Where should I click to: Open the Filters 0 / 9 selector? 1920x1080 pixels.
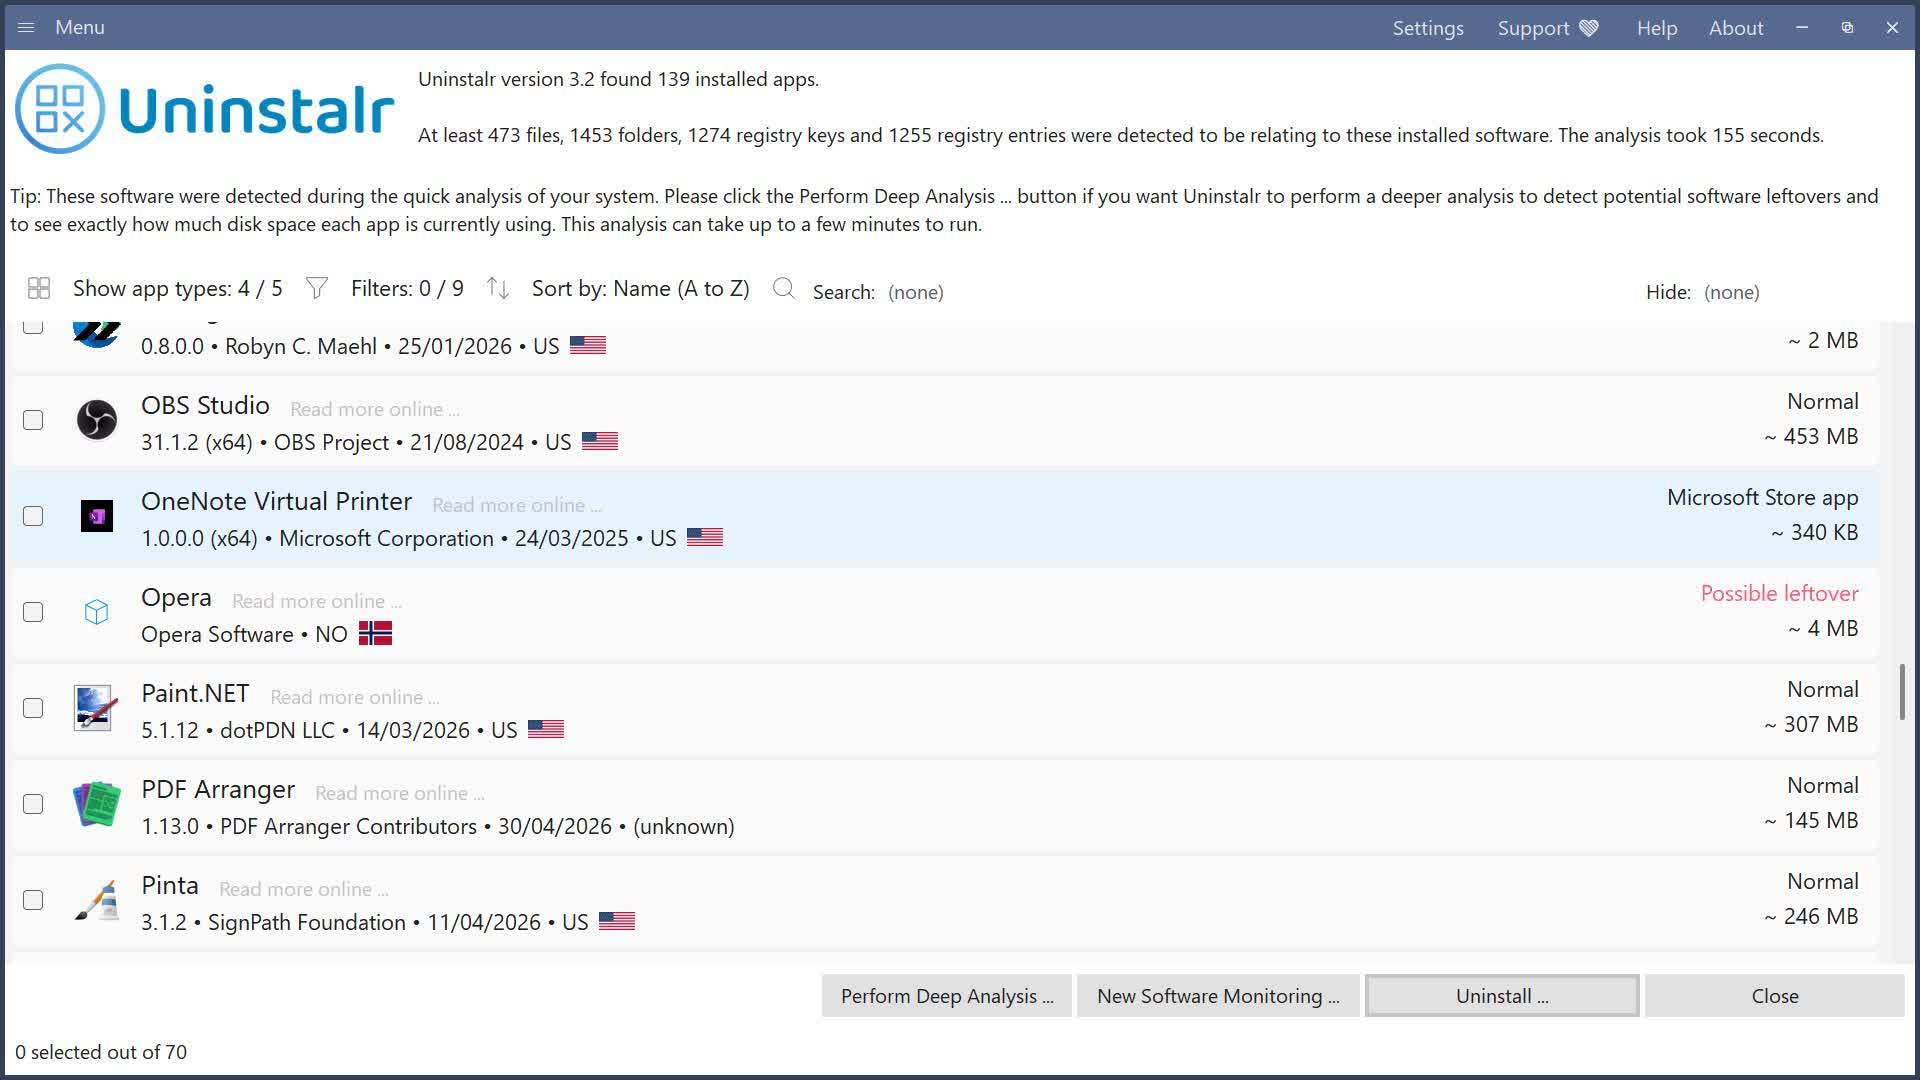[x=407, y=289]
